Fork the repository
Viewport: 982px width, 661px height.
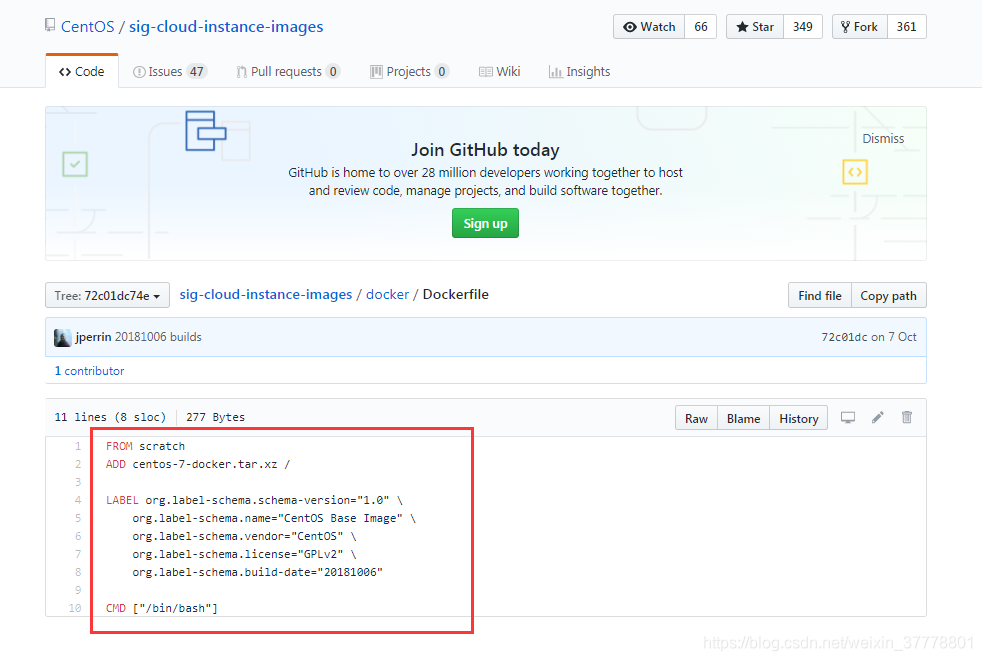tap(860, 27)
